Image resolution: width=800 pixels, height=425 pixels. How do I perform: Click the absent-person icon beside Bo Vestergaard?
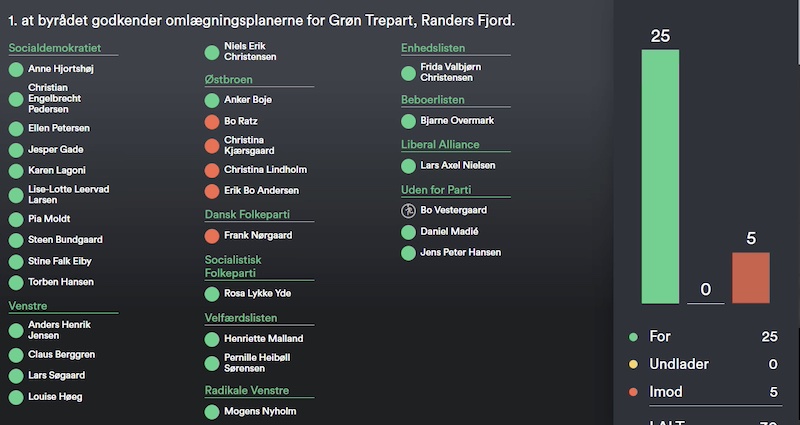click(x=408, y=210)
